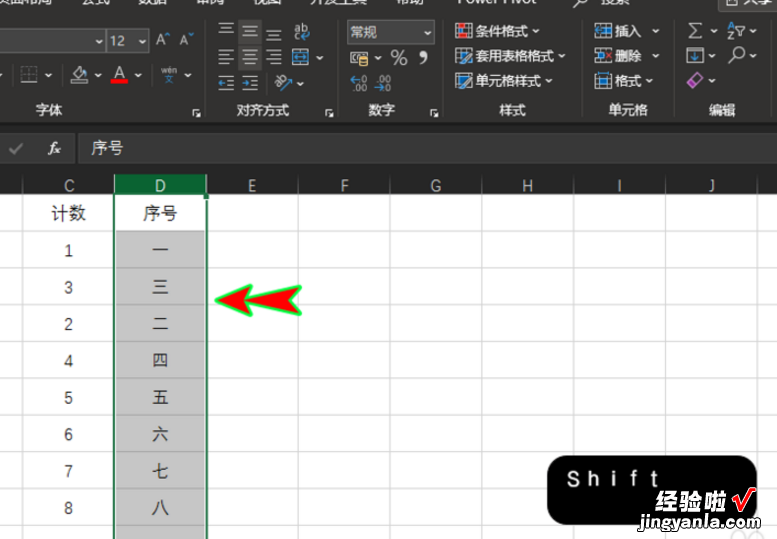Select column E header

point(252,186)
